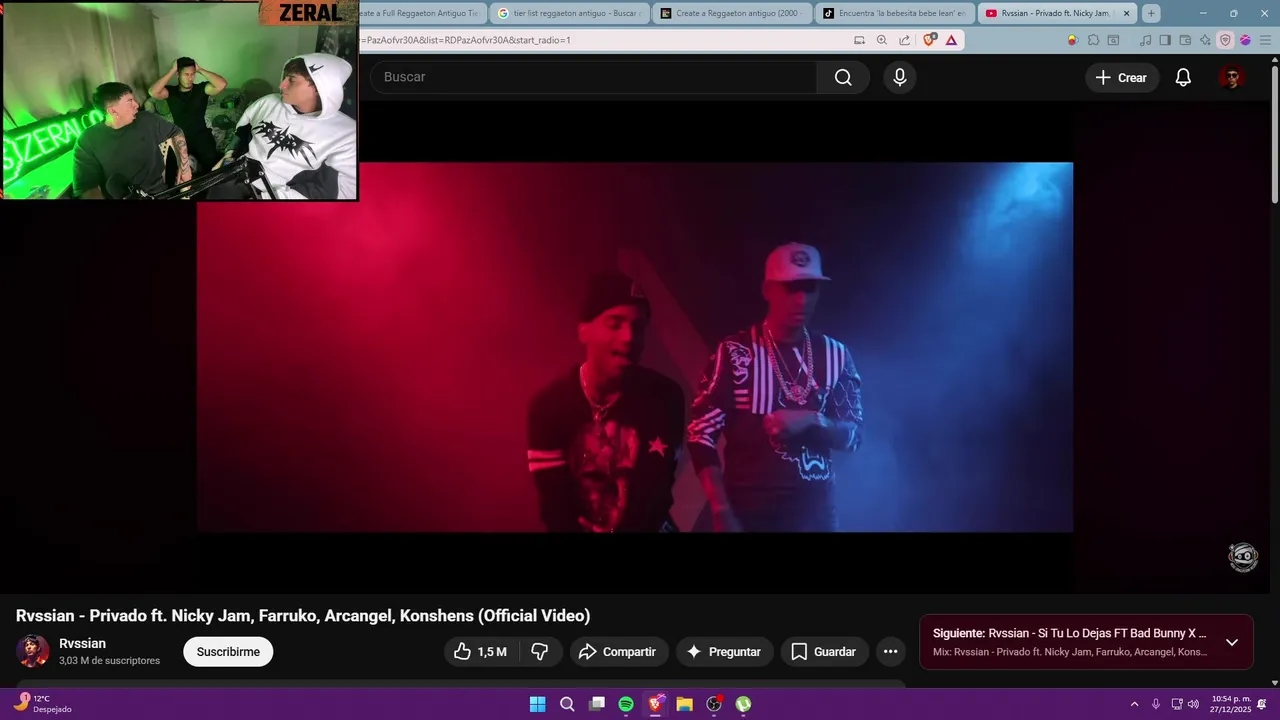Open Rvssian channel avatar

33,651
